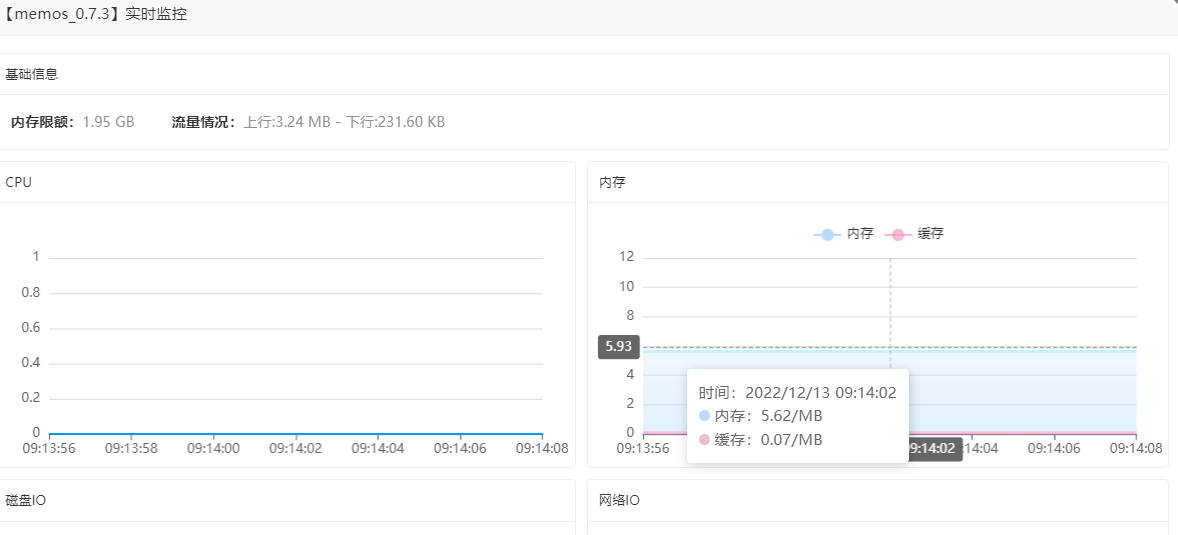Click the 上行:3.24 MB - 下行:231.60 KB traffic value
This screenshot has width=1178, height=535.
(x=344, y=122)
